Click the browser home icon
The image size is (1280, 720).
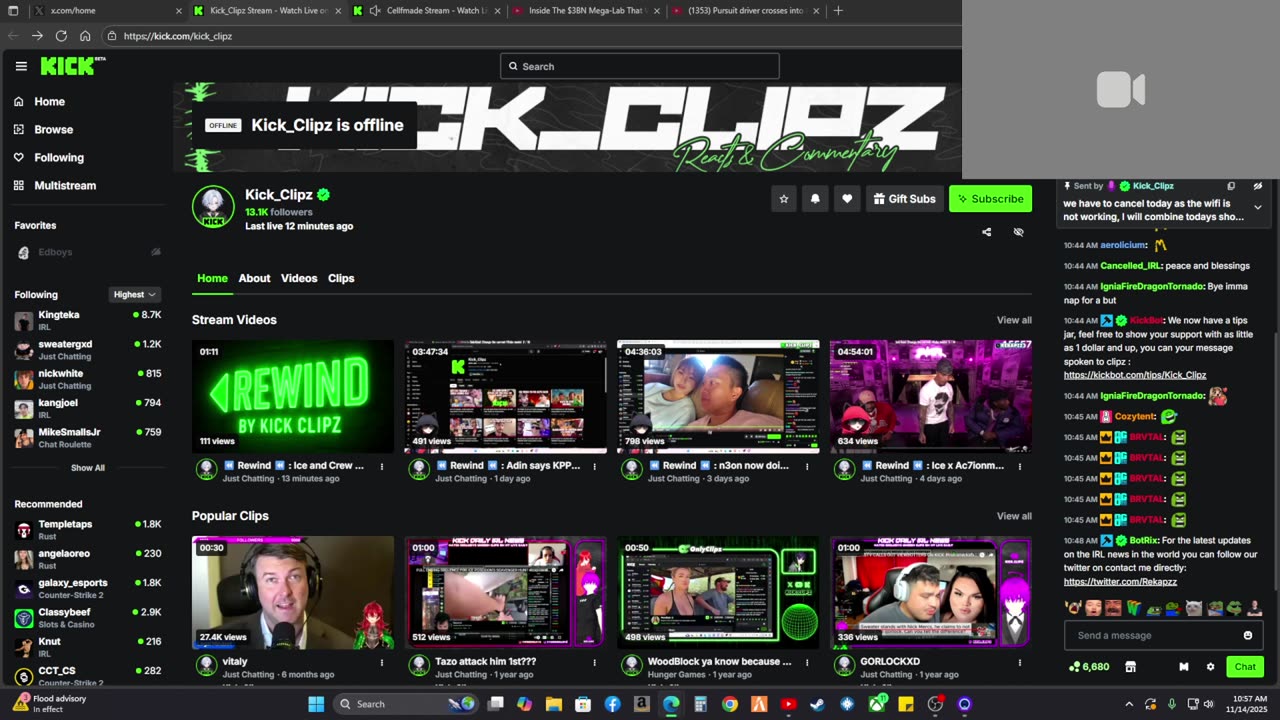point(85,35)
